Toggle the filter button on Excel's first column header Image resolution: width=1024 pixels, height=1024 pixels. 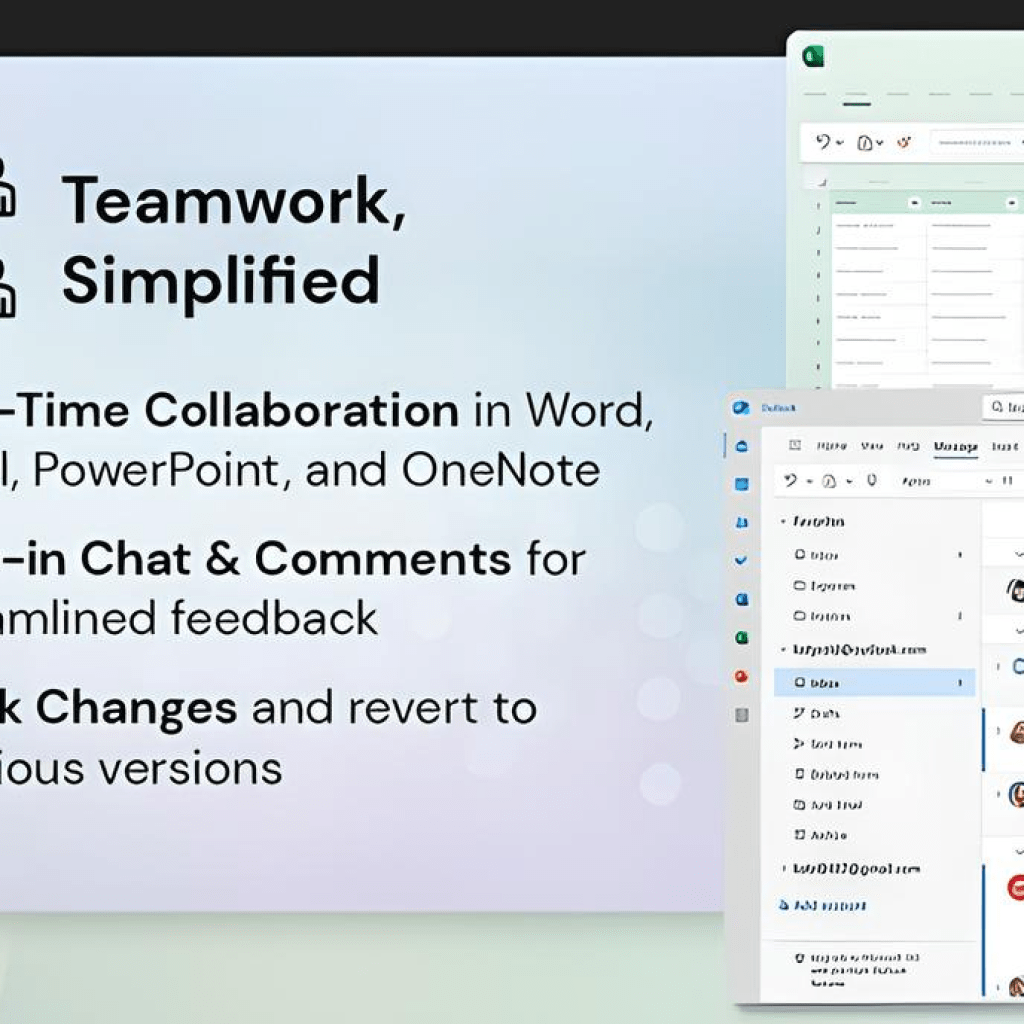[915, 203]
